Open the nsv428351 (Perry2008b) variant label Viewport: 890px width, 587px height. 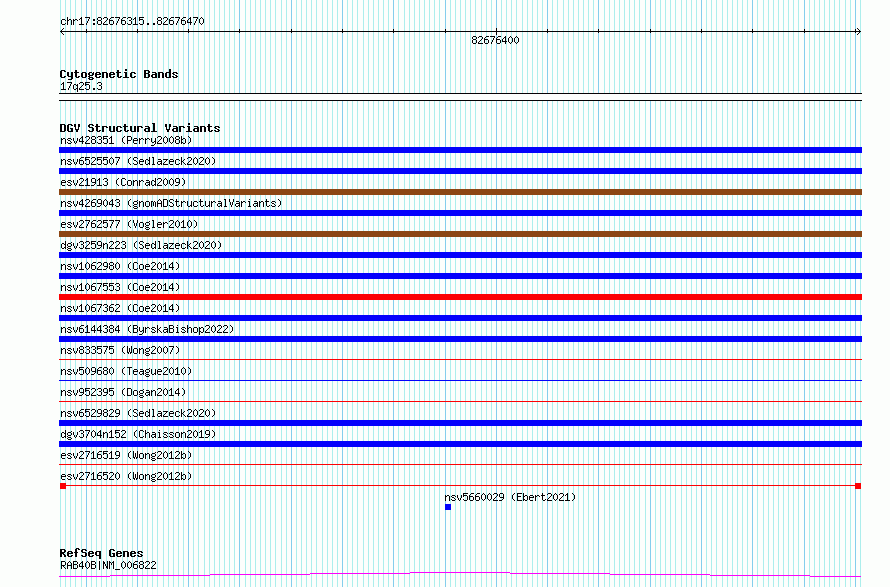click(126, 140)
